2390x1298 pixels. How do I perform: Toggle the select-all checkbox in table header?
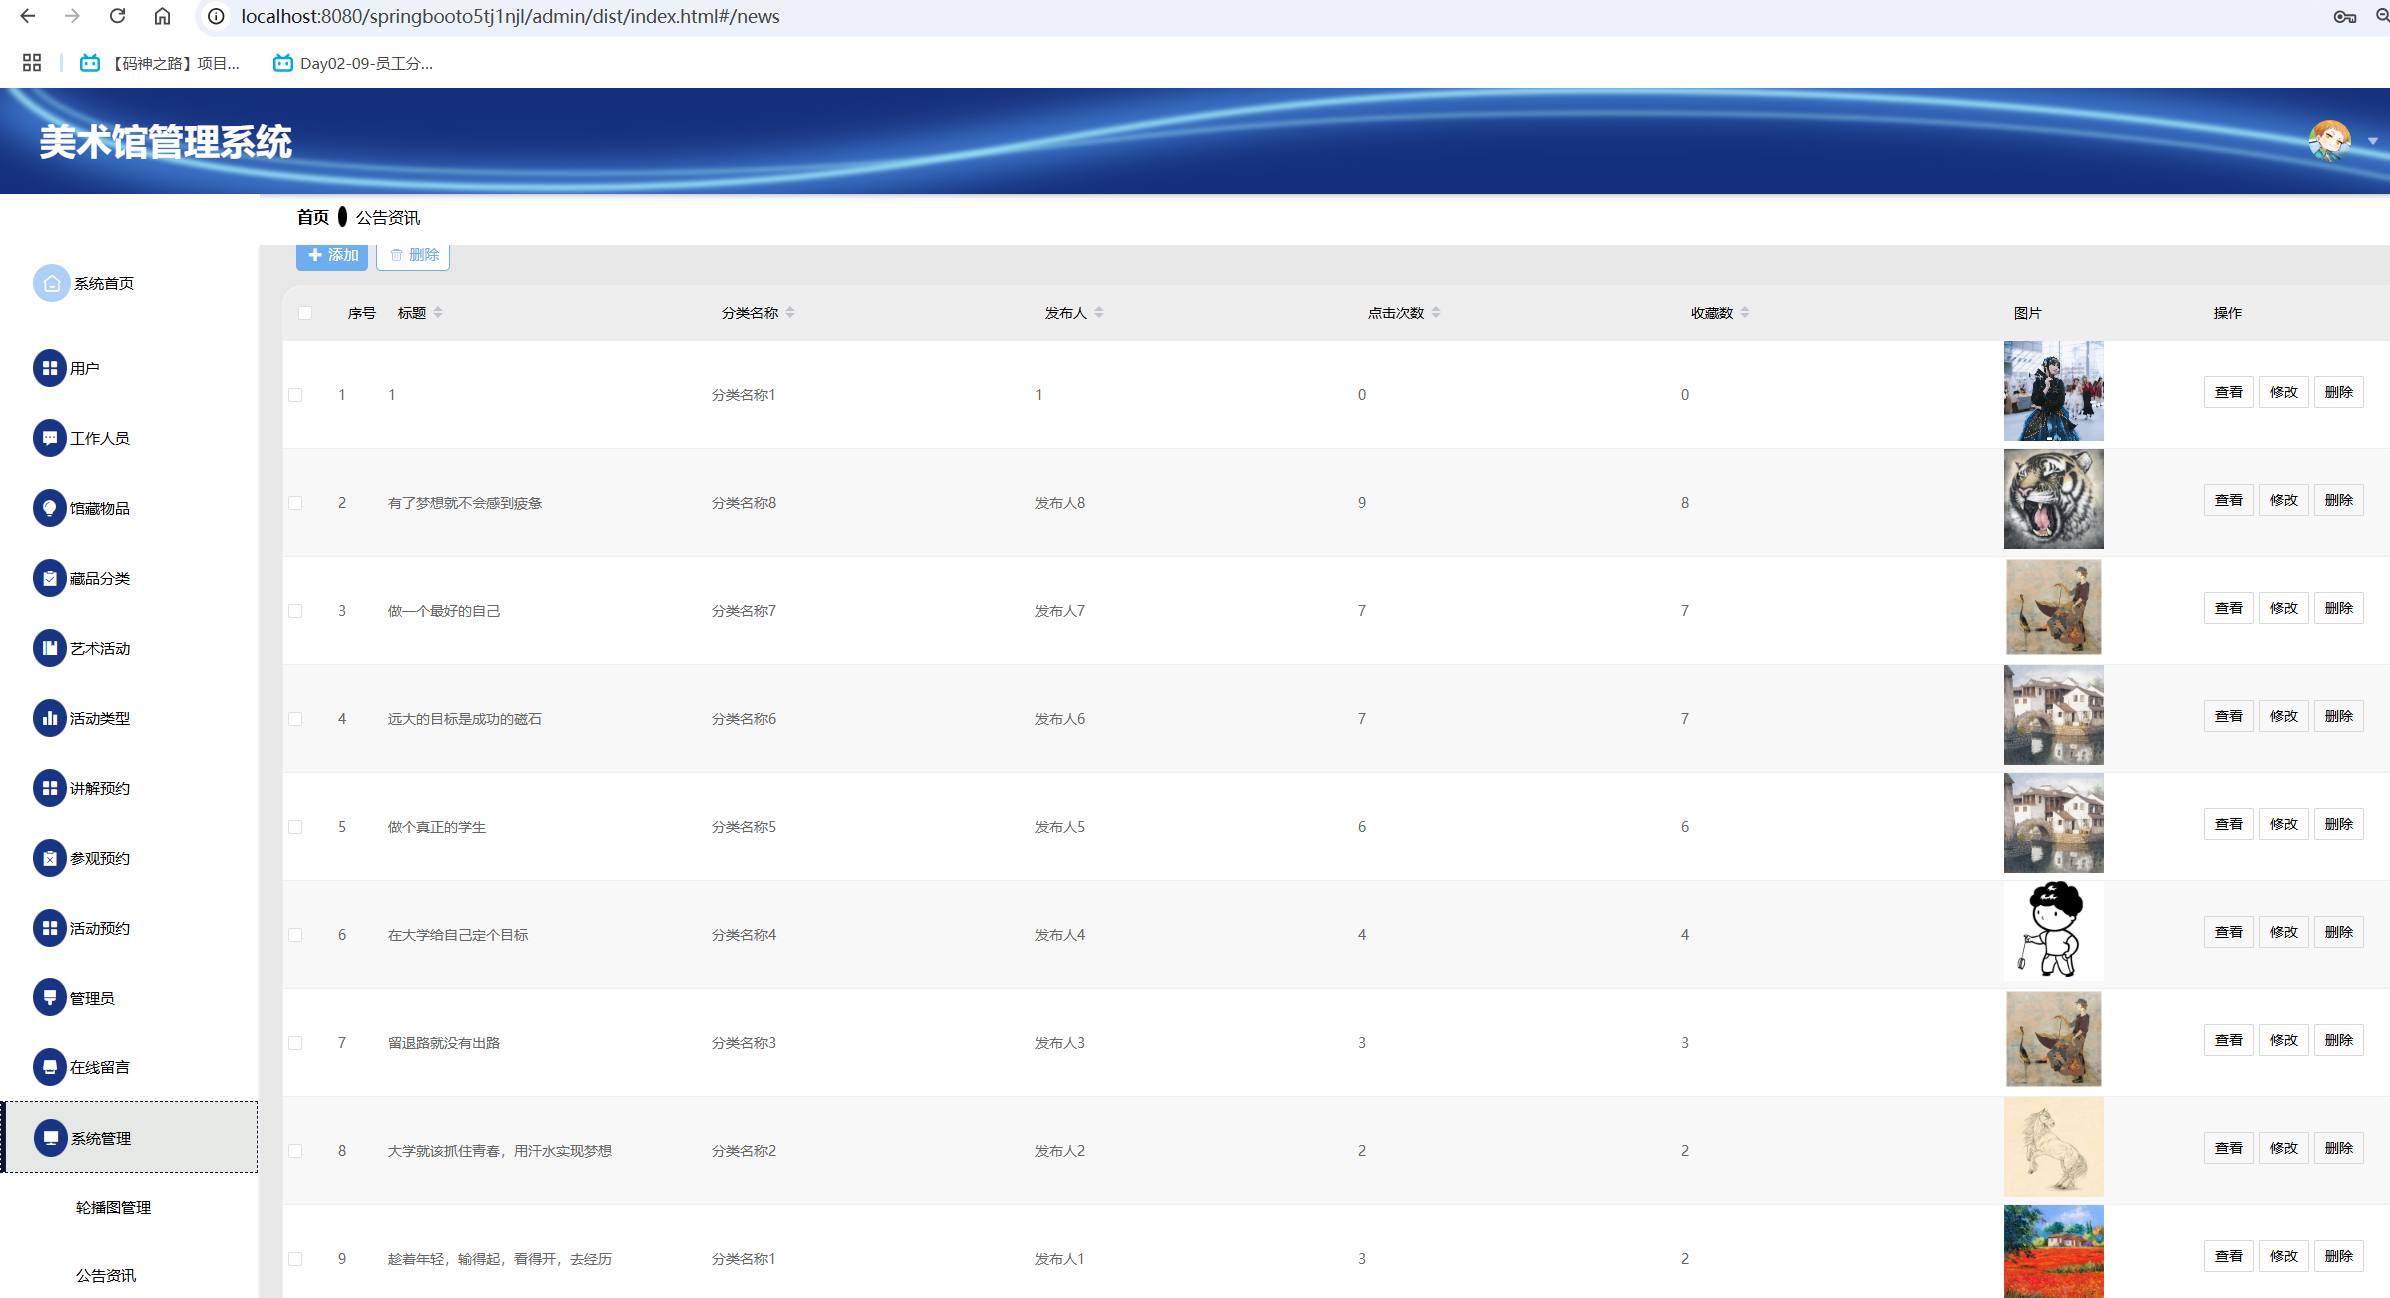[305, 313]
